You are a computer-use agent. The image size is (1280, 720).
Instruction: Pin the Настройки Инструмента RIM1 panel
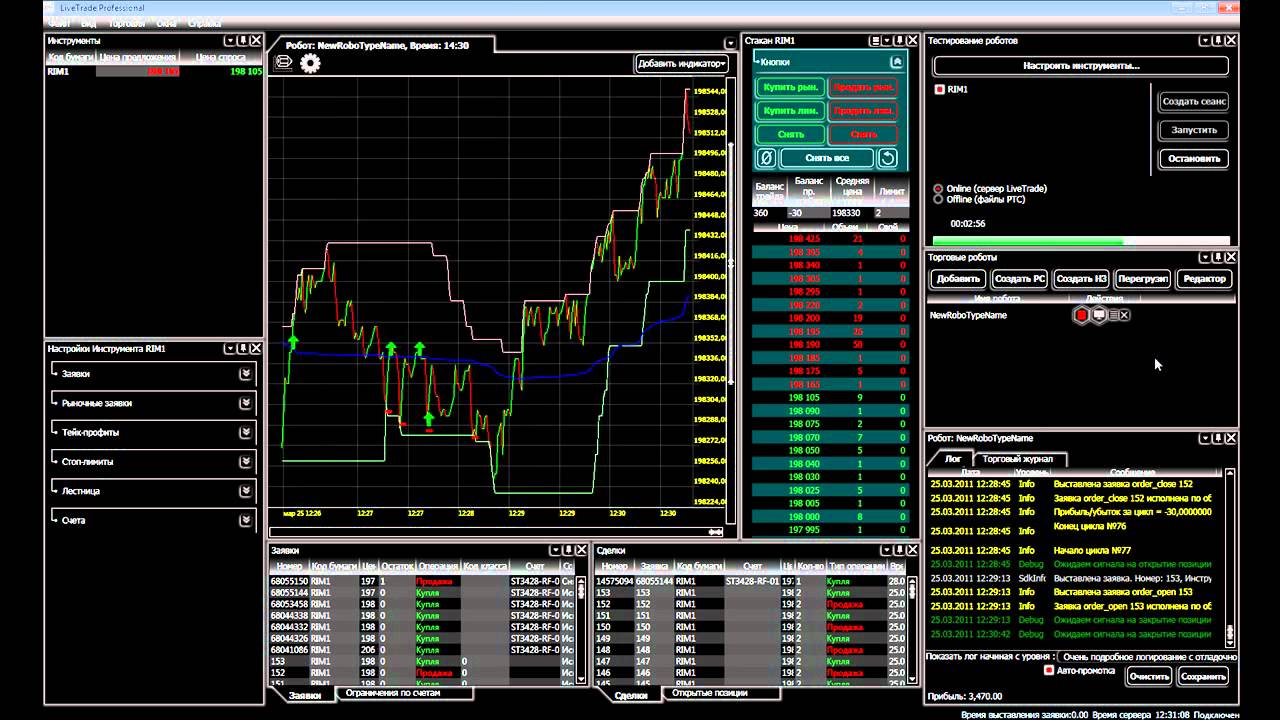(x=243, y=348)
